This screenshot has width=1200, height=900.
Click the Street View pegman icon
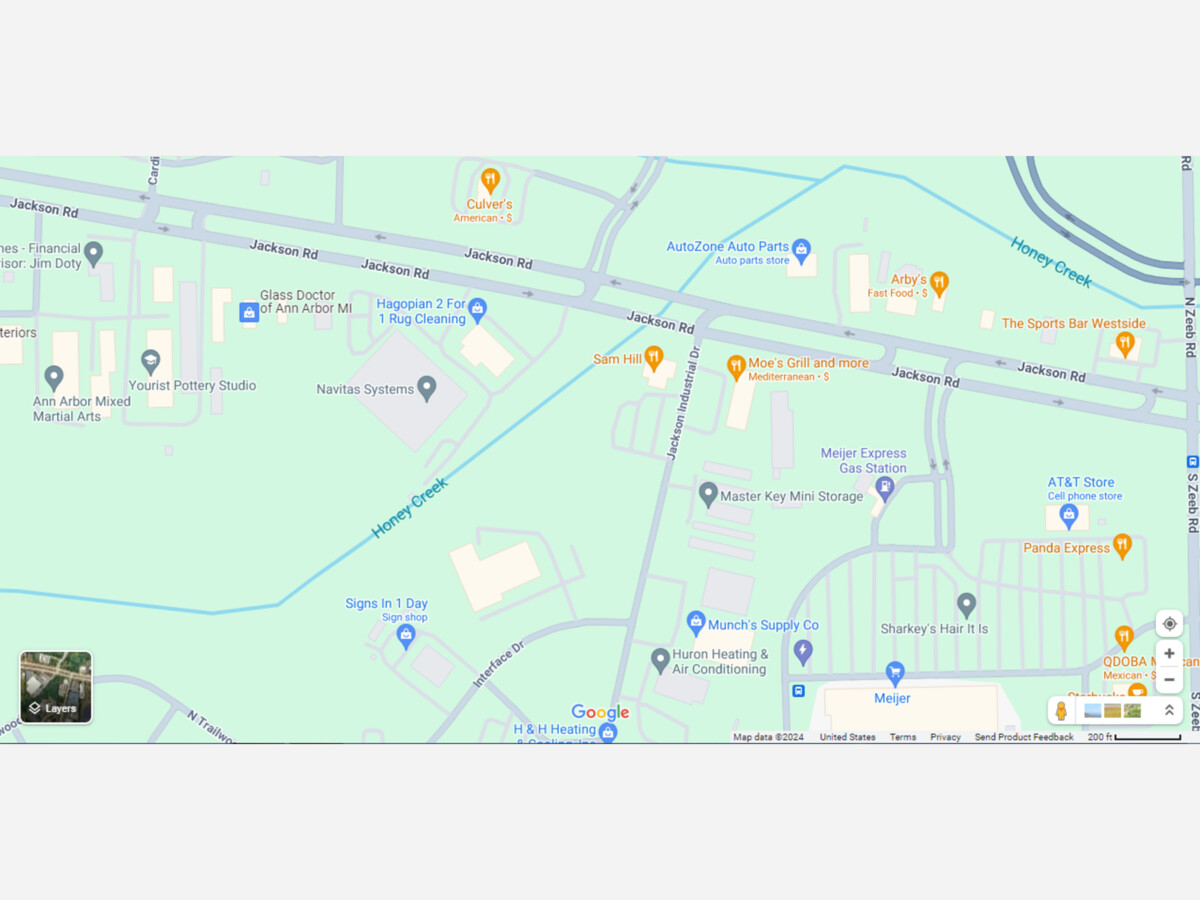pos(1061,711)
